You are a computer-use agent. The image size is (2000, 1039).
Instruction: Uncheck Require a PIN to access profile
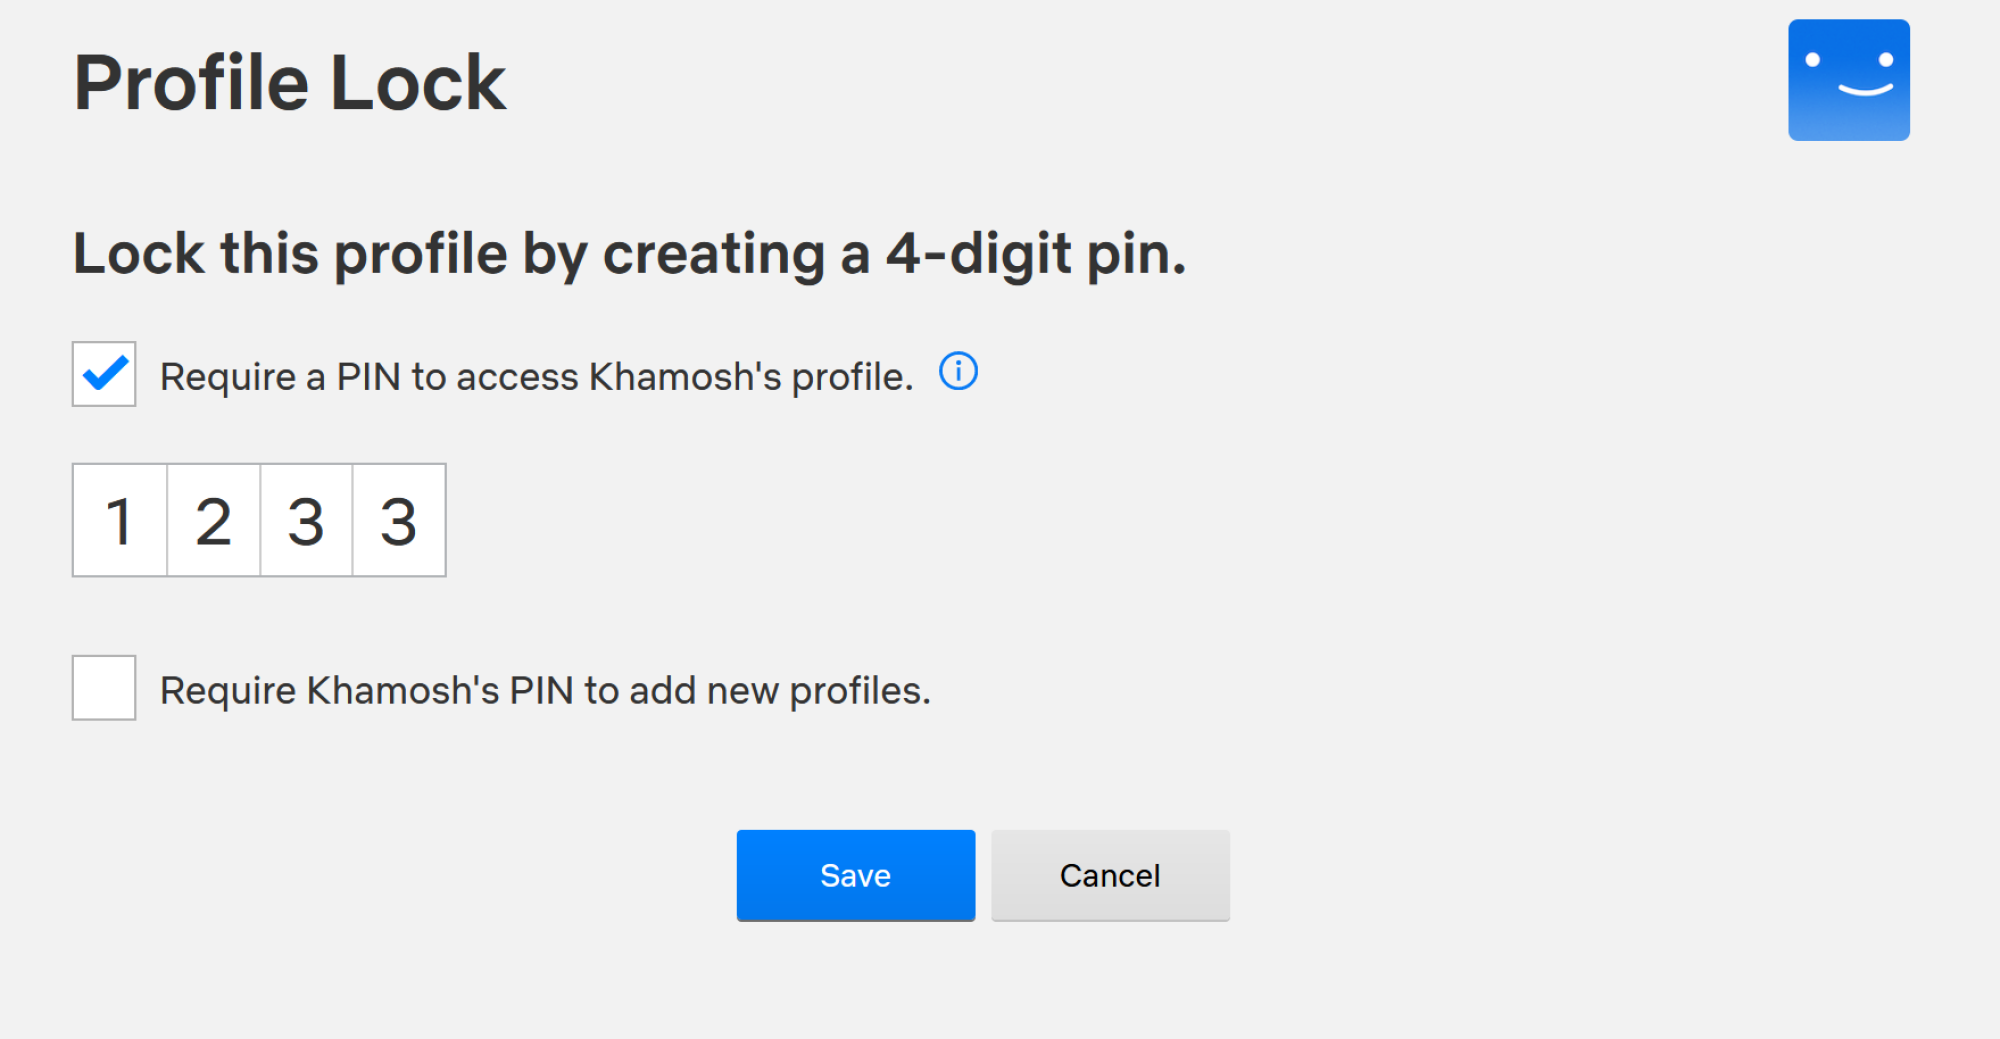[x=104, y=374]
